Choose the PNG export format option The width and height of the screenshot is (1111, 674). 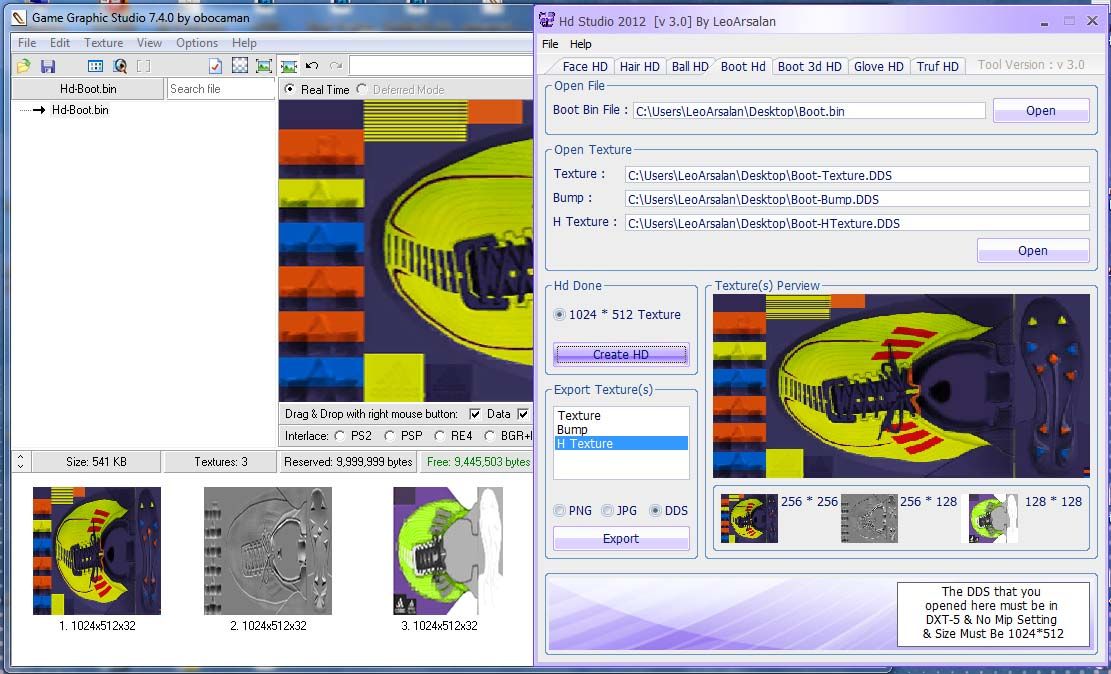[x=559, y=511]
